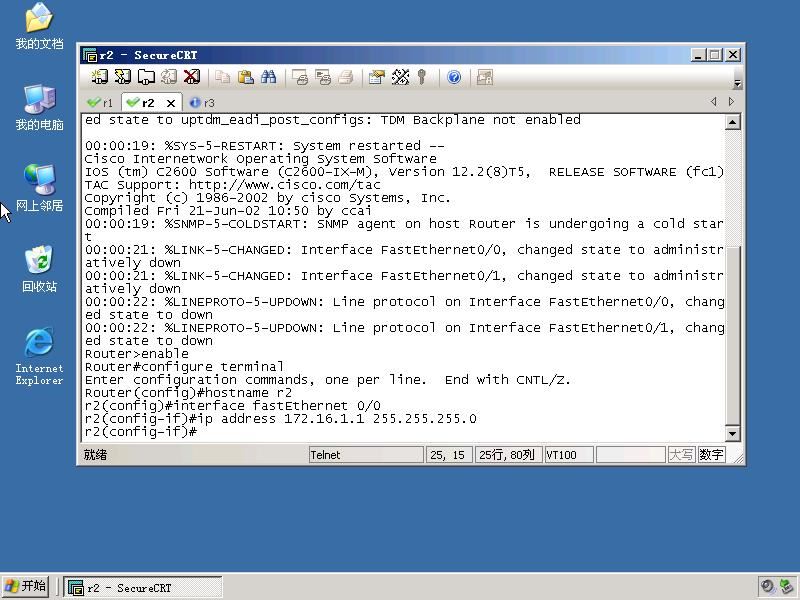Click the tab scroll right arrow
Screen dimensions: 800x600
[731, 102]
